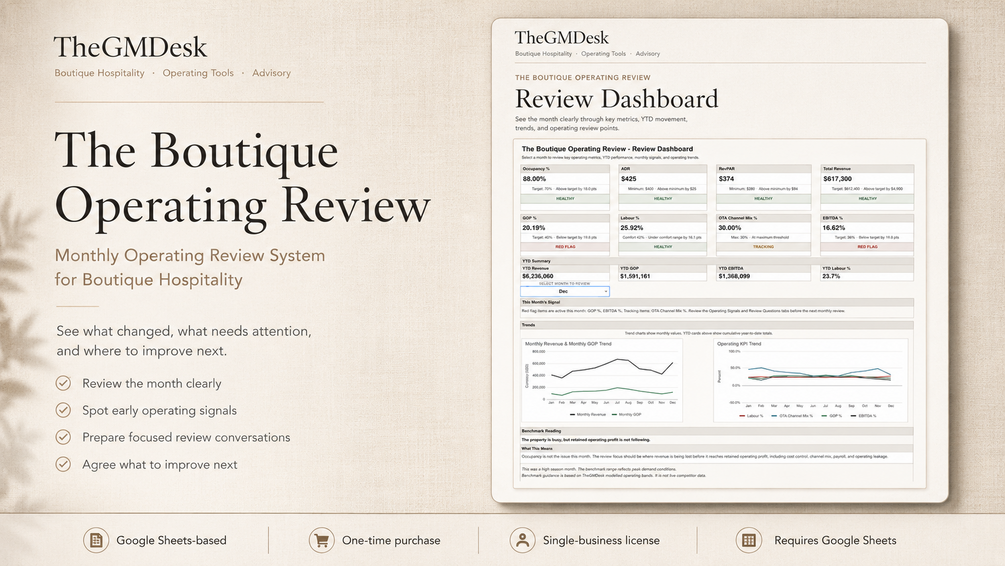1005x566 pixels.
Task: Click The Boutique Operating Review main title
Action: click(242, 178)
